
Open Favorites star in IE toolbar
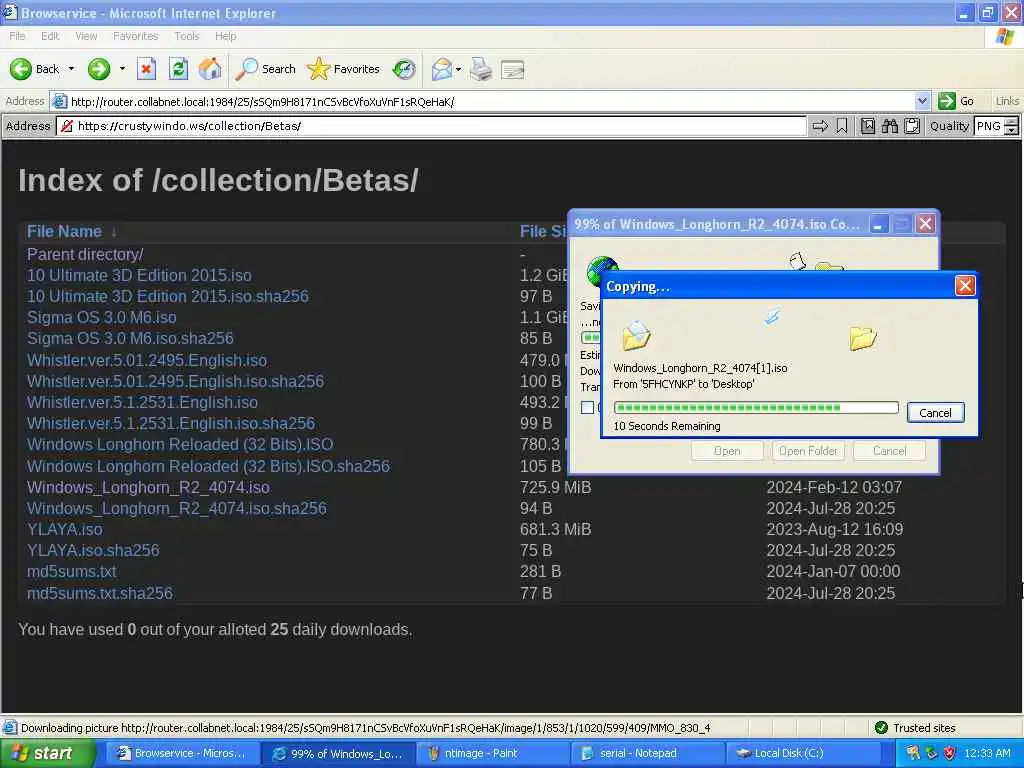344,69
